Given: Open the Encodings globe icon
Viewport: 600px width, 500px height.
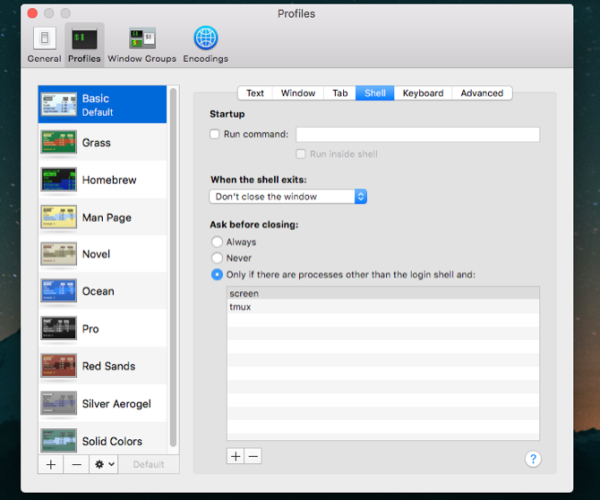Looking at the screenshot, I should click(205, 40).
